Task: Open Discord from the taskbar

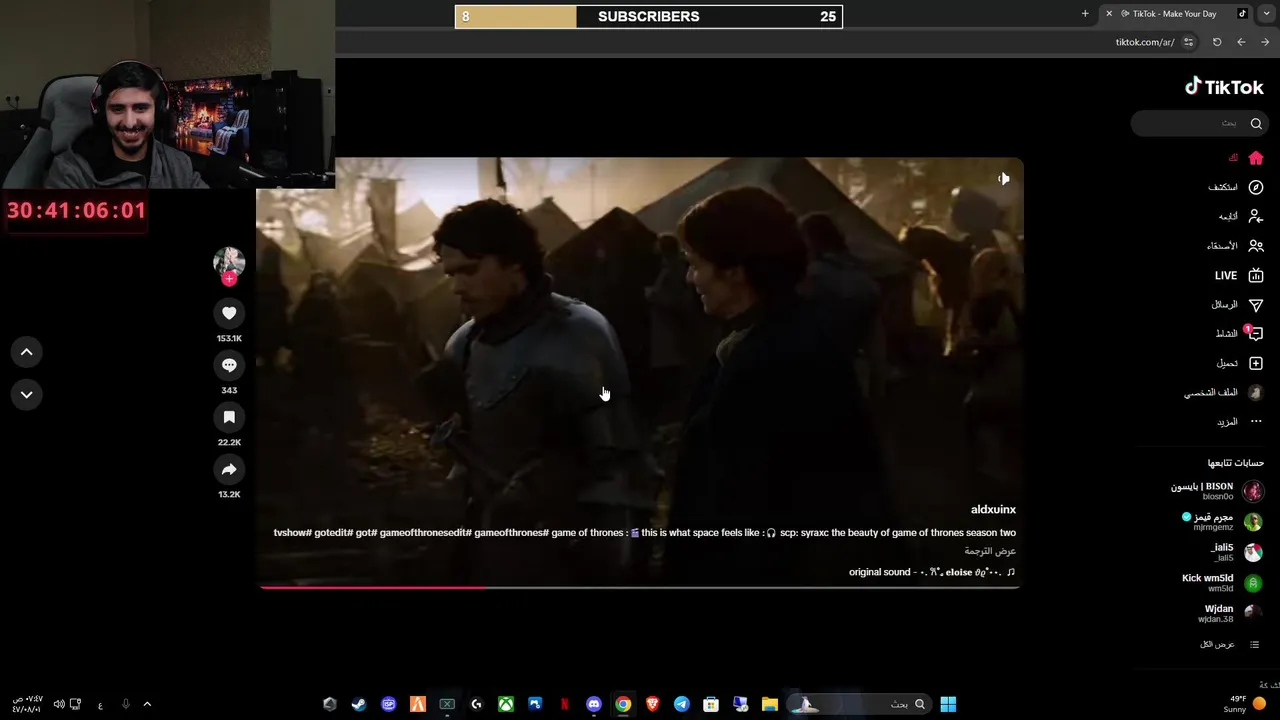Action: (594, 704)
